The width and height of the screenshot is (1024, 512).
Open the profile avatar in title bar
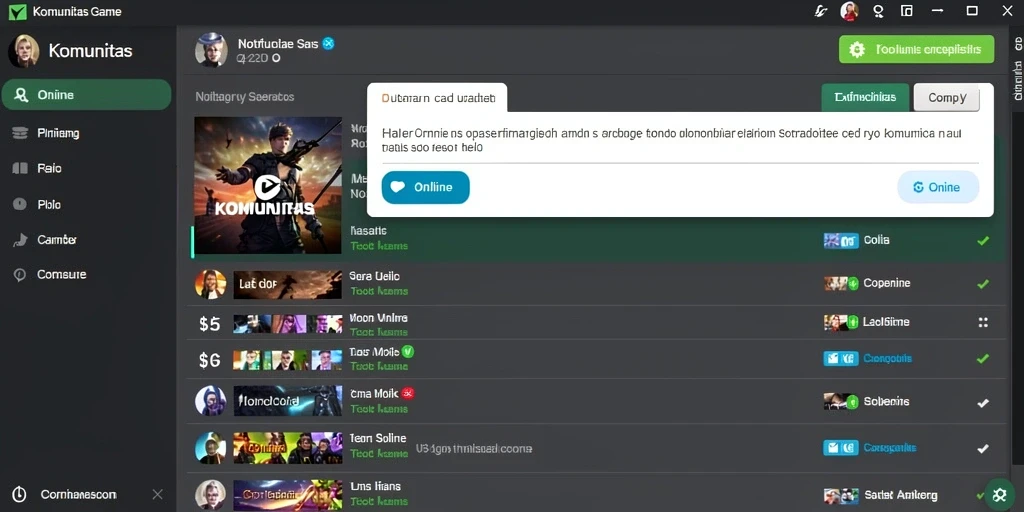click(849, 10)
